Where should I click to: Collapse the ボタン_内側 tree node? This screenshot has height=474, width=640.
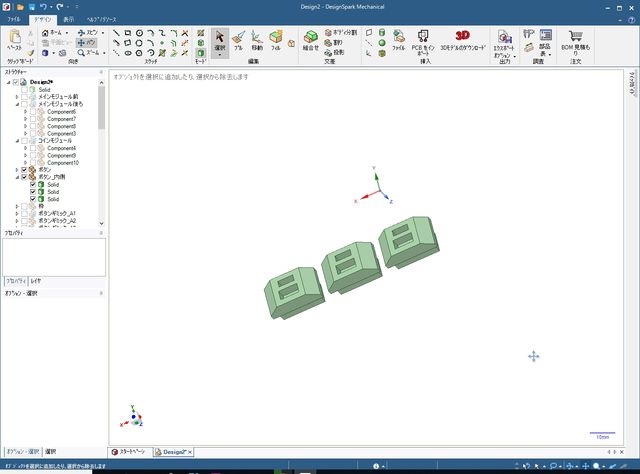click(x=17, y=177)
